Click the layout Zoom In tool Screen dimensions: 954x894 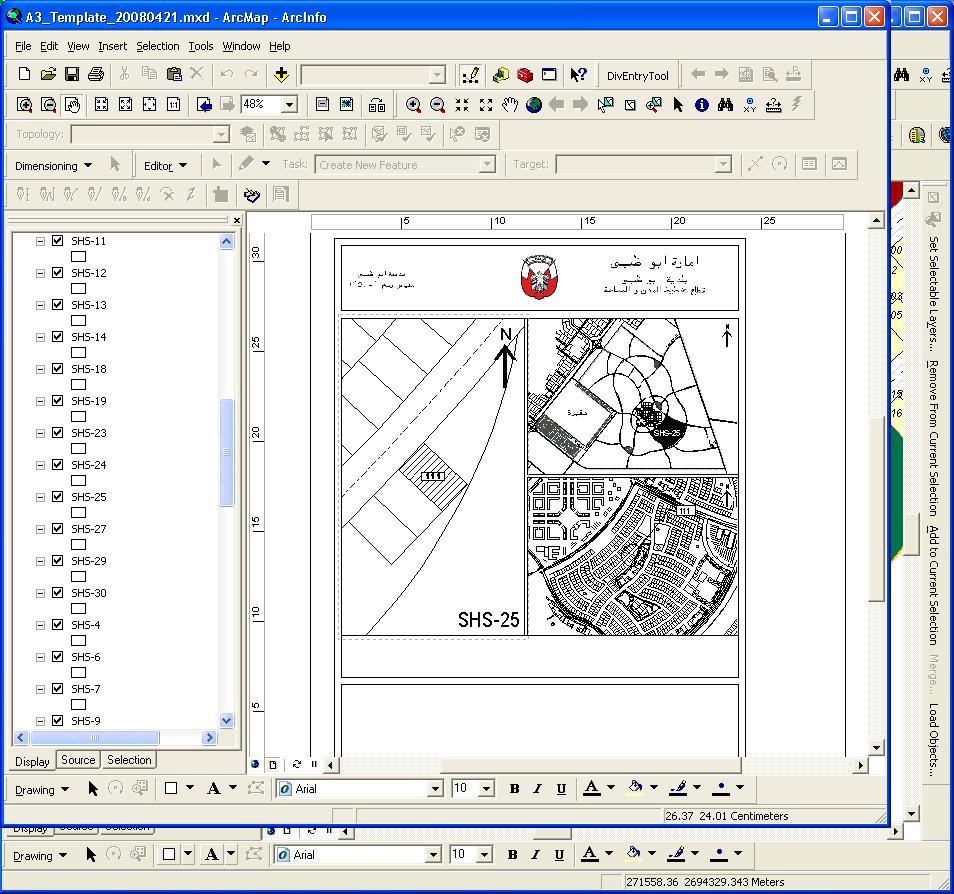tap(24, 105)
